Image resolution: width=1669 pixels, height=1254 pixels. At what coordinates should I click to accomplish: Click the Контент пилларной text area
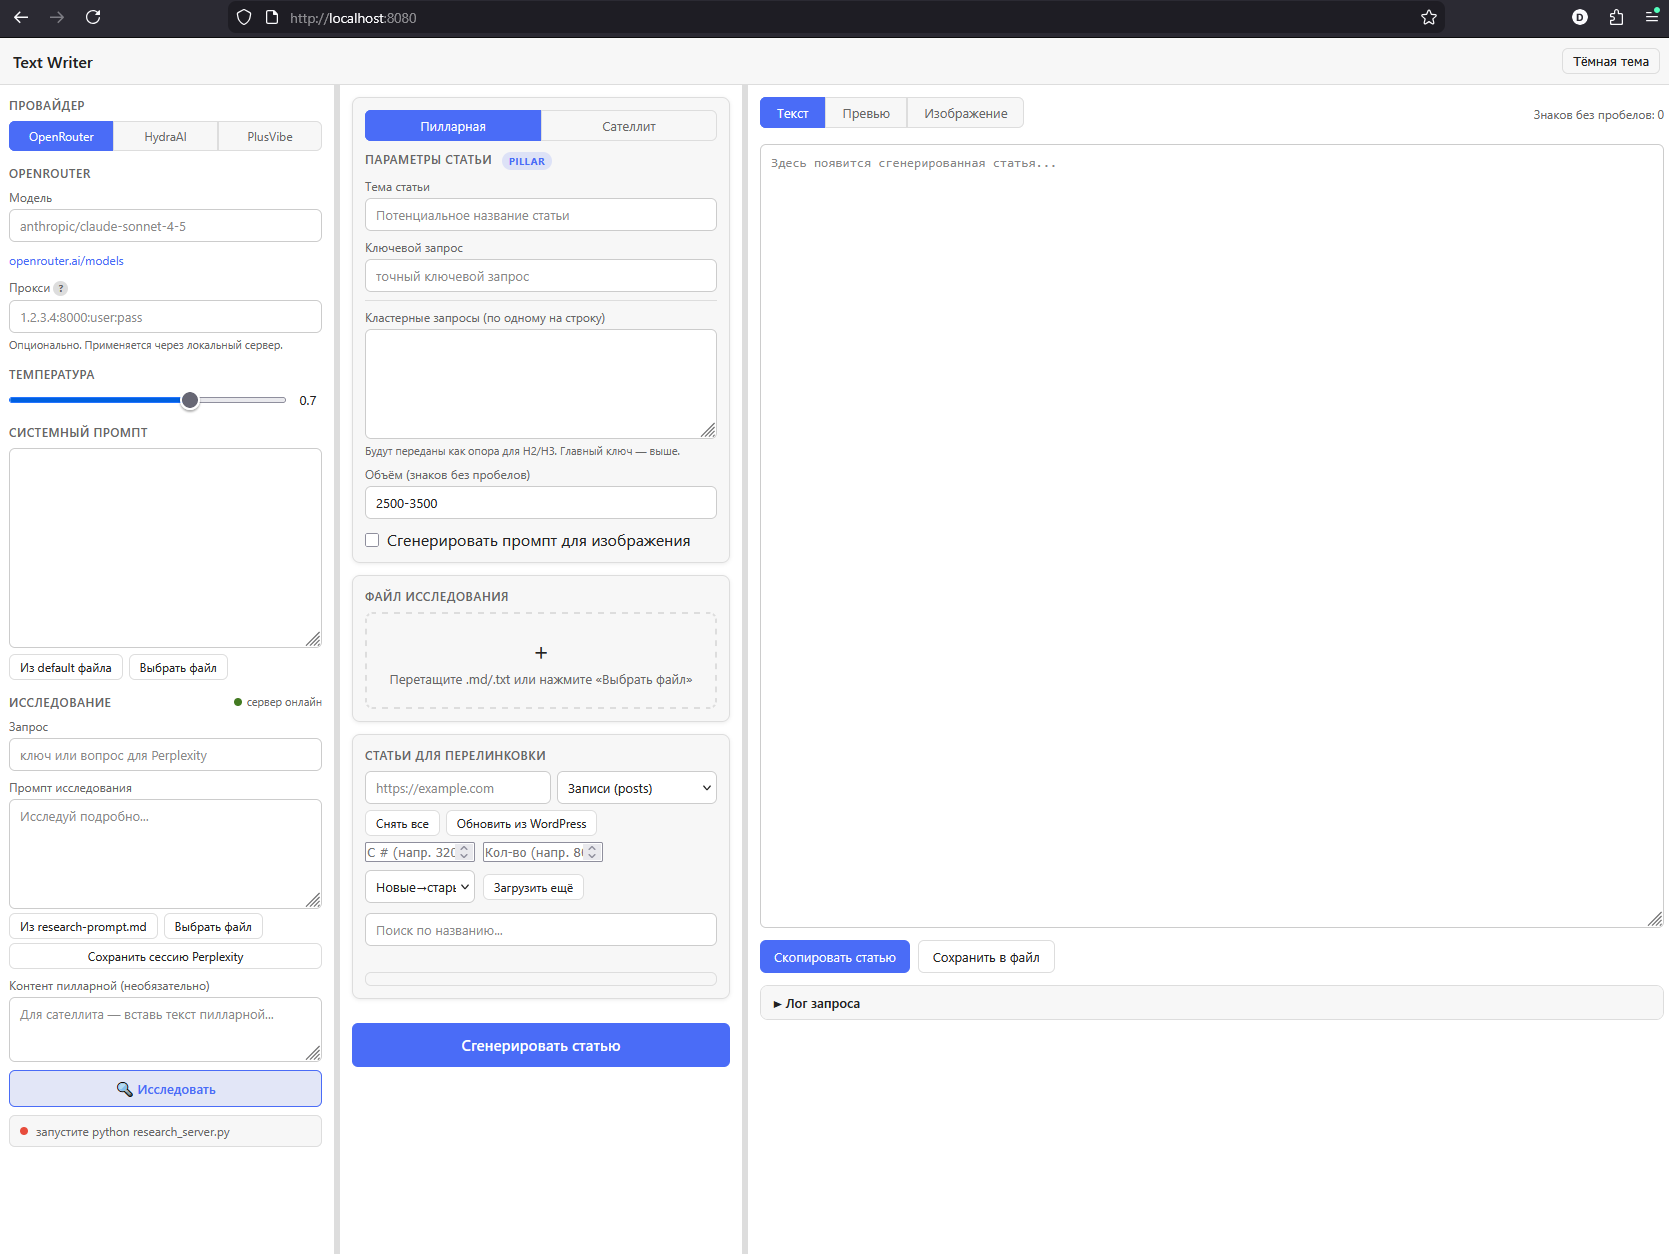tap(165, 1029)
